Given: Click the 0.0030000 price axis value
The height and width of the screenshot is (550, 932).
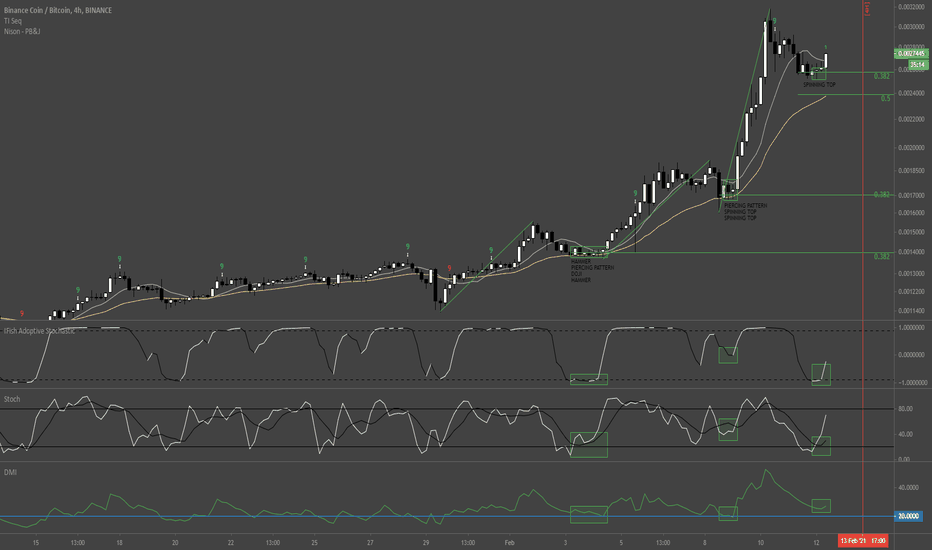Looking at the screenshot, I should [x=911, y=27].
